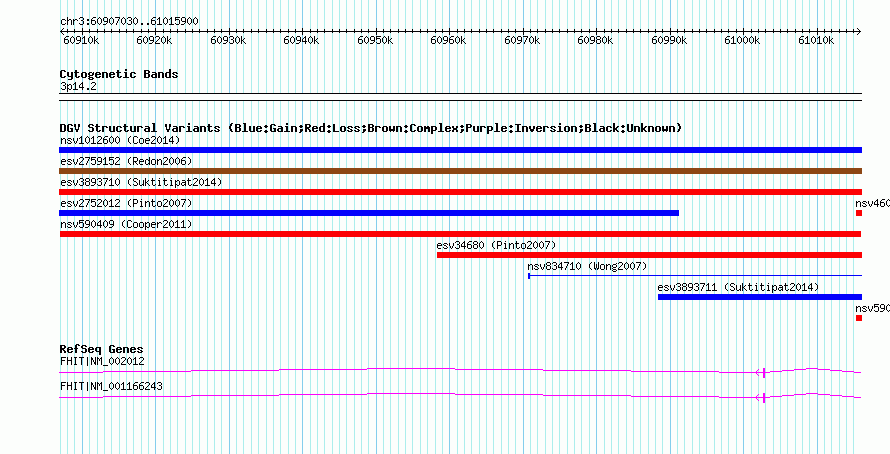
Task: Click the 60940k ruler tick label
Action: 302,40
